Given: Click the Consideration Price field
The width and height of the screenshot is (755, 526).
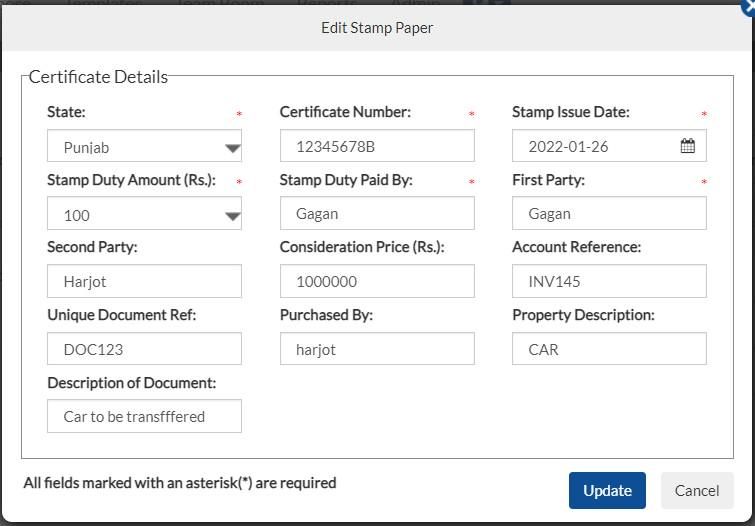Looking at the screenshot, I should click(377, 281).
